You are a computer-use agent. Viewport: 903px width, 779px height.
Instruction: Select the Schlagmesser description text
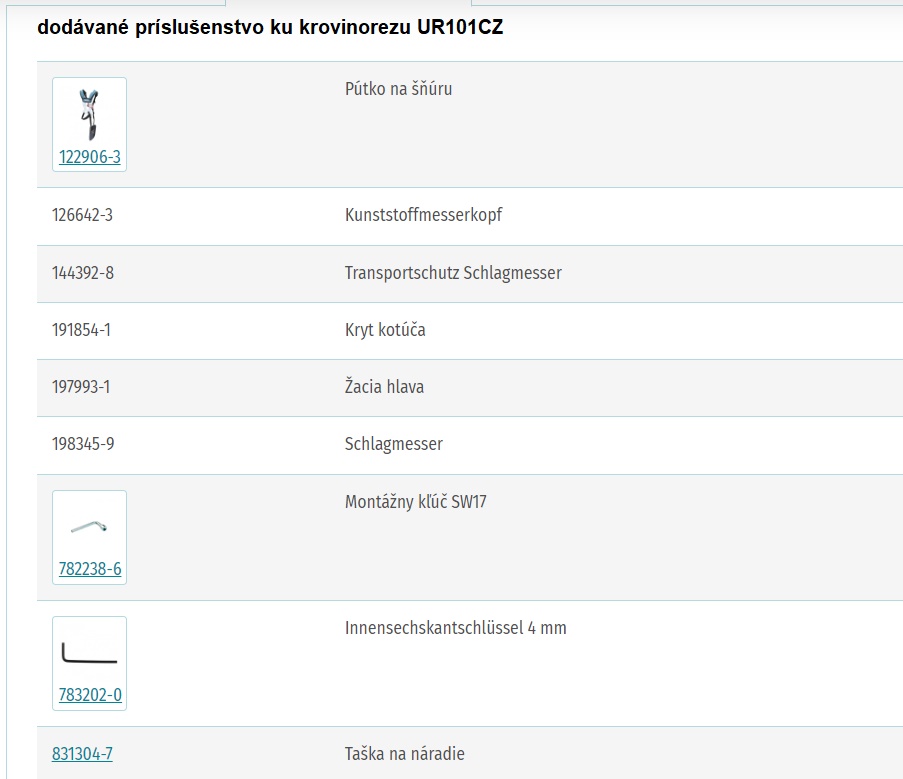point(394,444)
